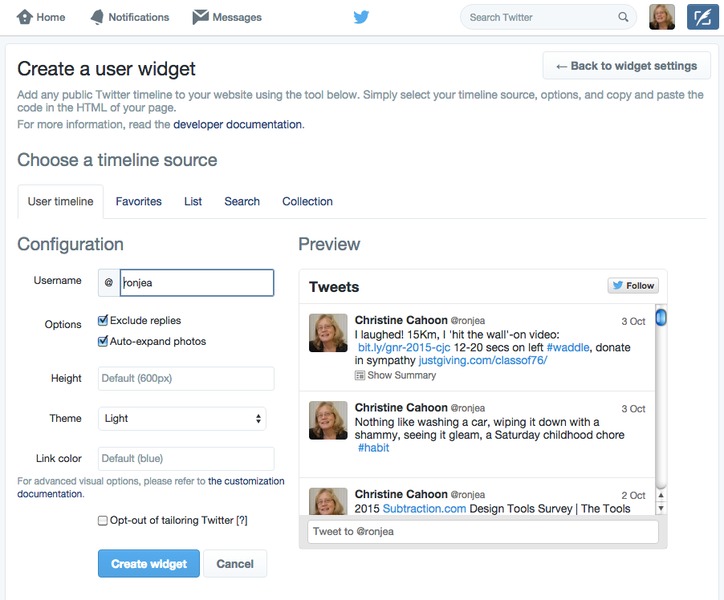The width and height of the screenshot is (724, 600).
Task: Click the compose tweet icon
Action: coord(703,17)
